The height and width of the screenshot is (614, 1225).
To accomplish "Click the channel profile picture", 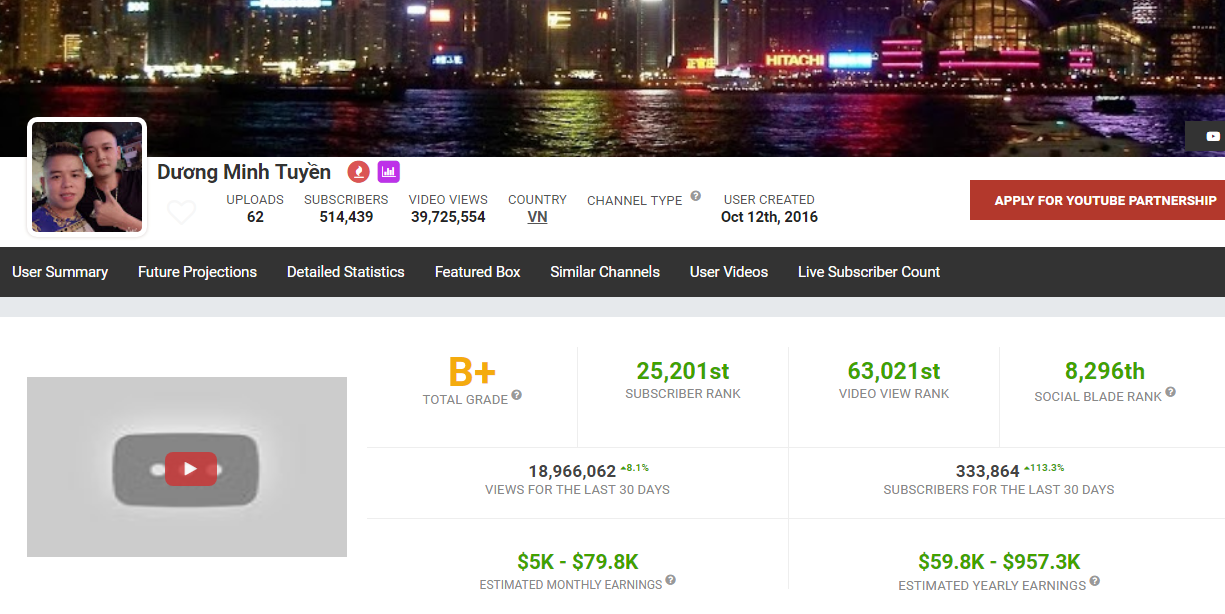I will 87,178.
